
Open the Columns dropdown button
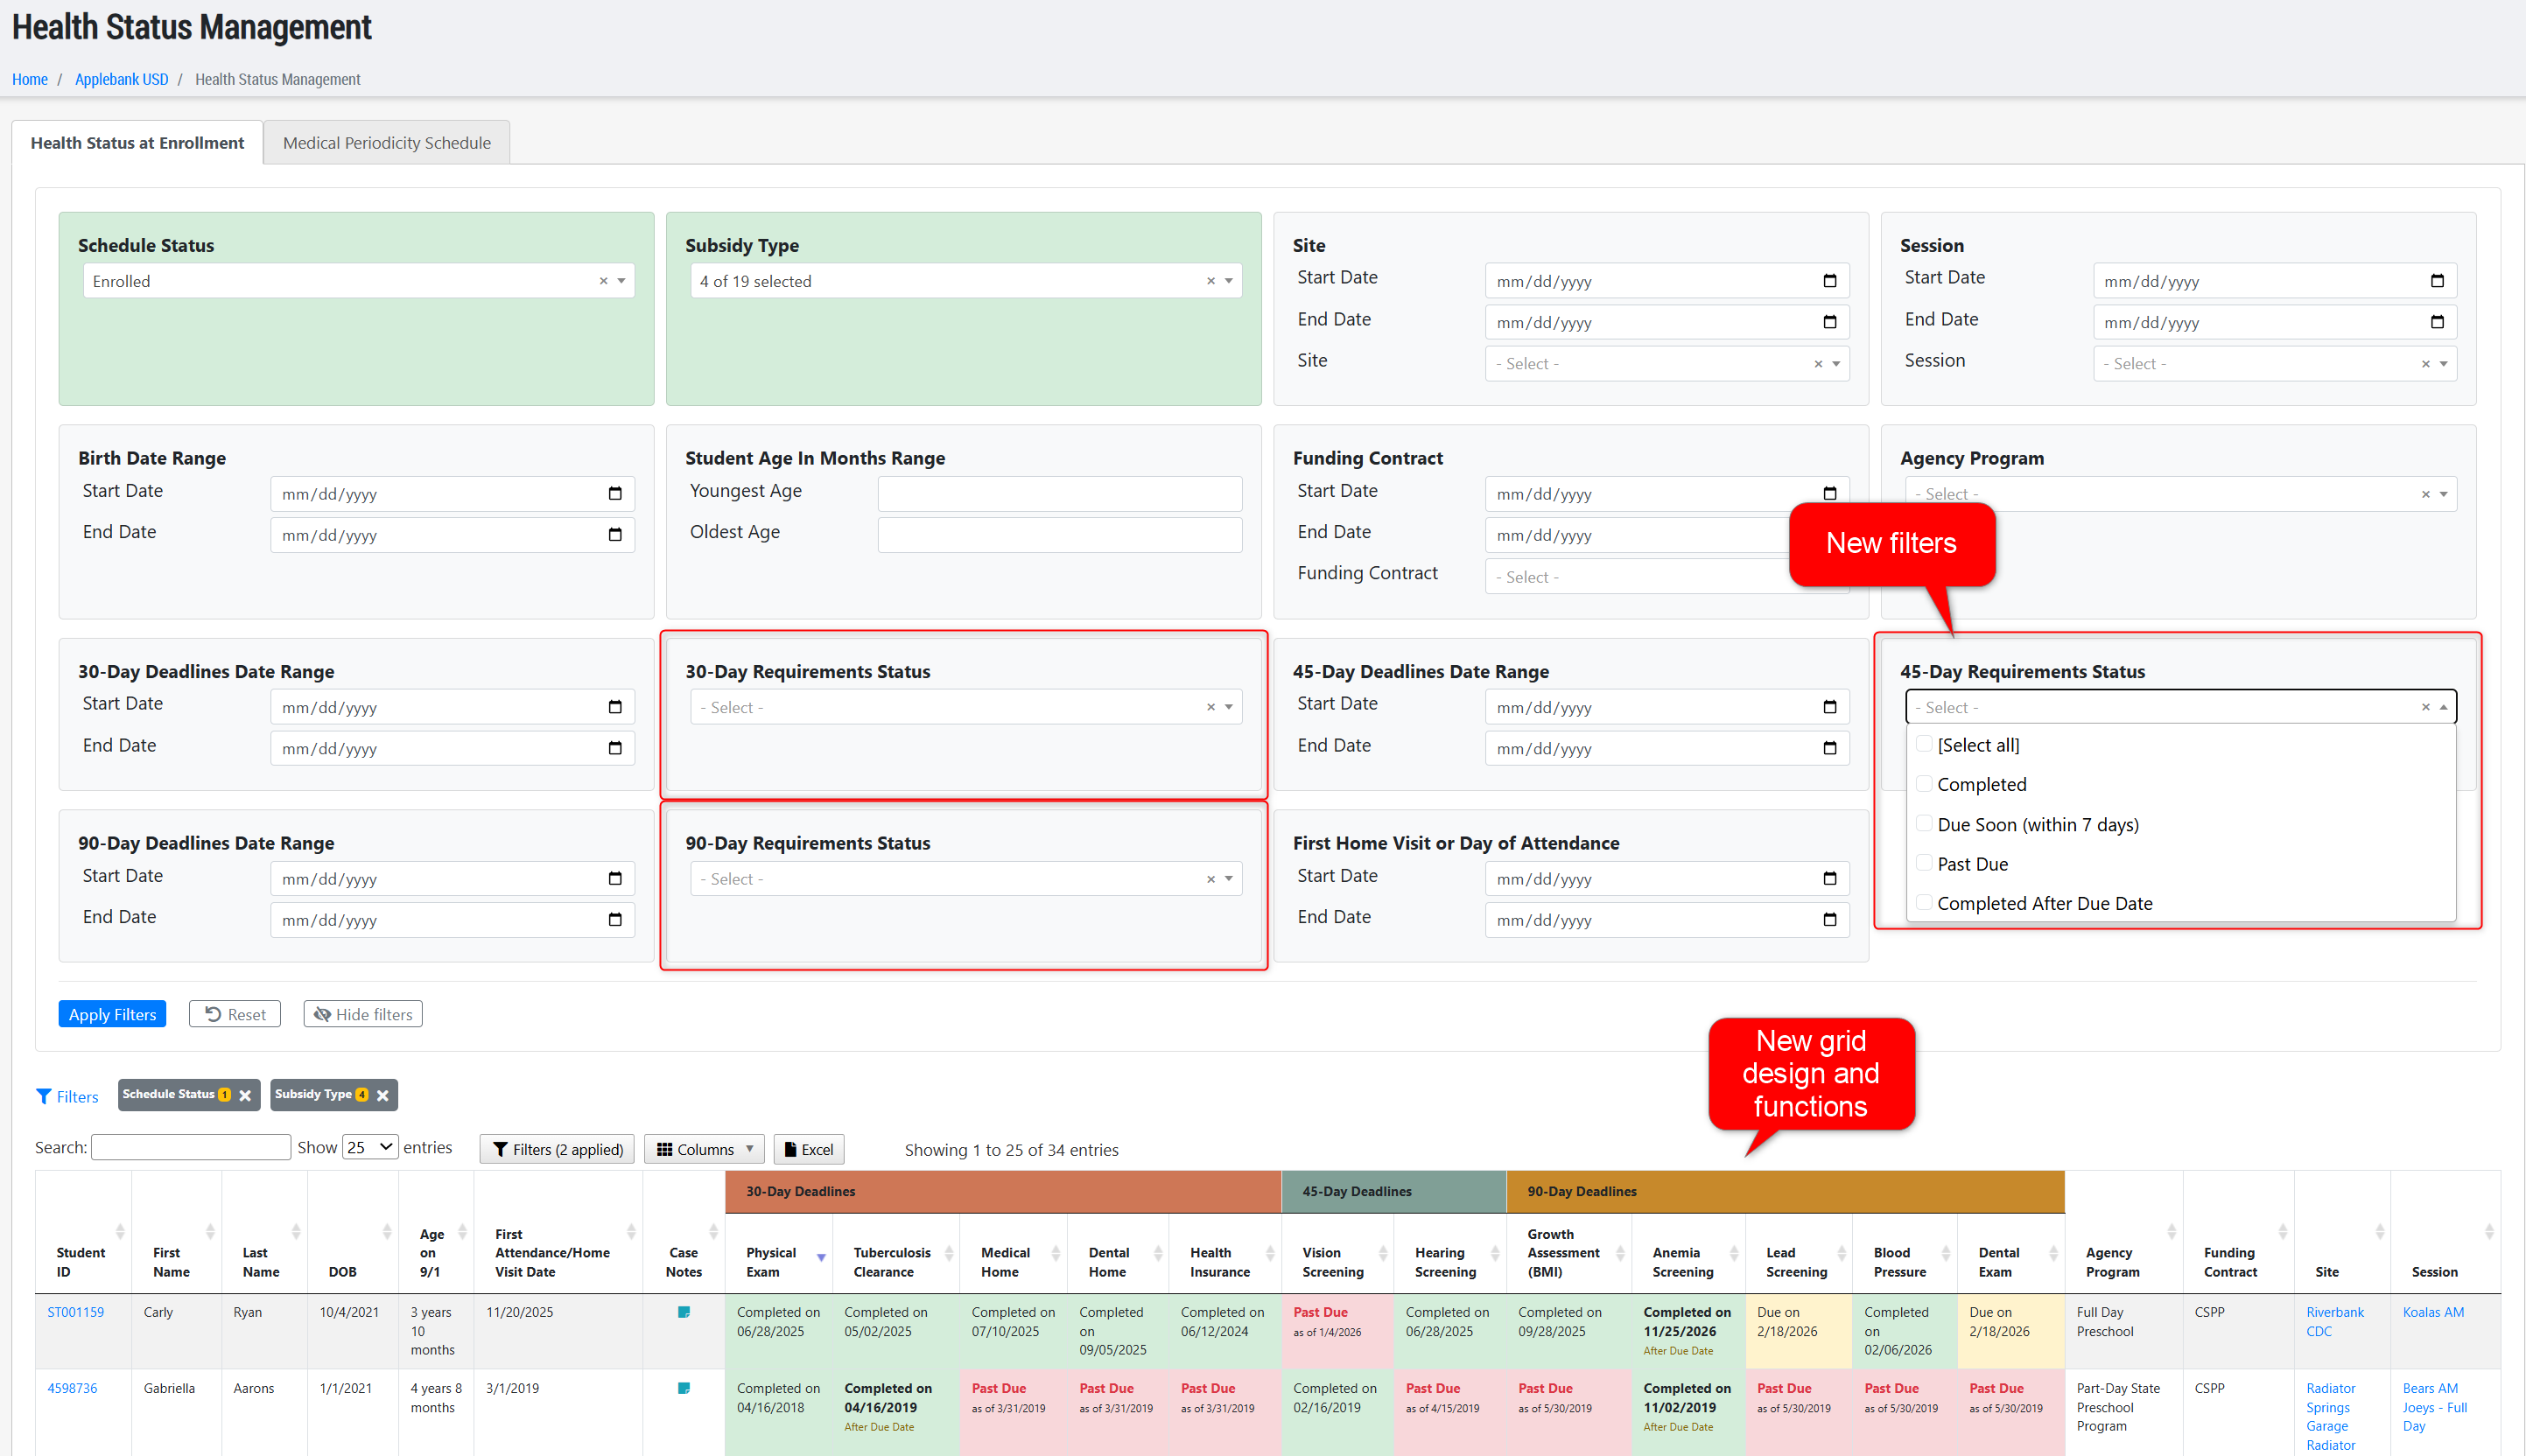[x=704, y=1149]
